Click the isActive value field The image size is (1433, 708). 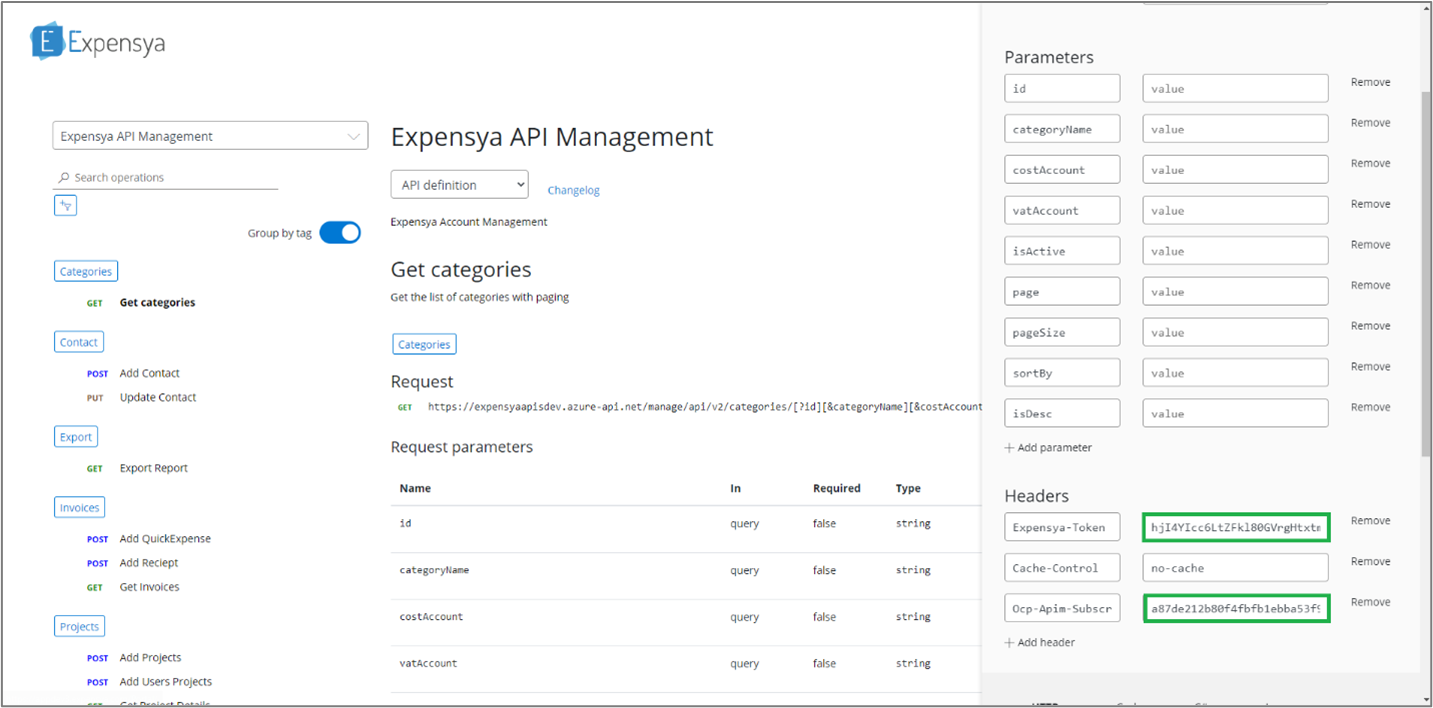coord(1235,251)
